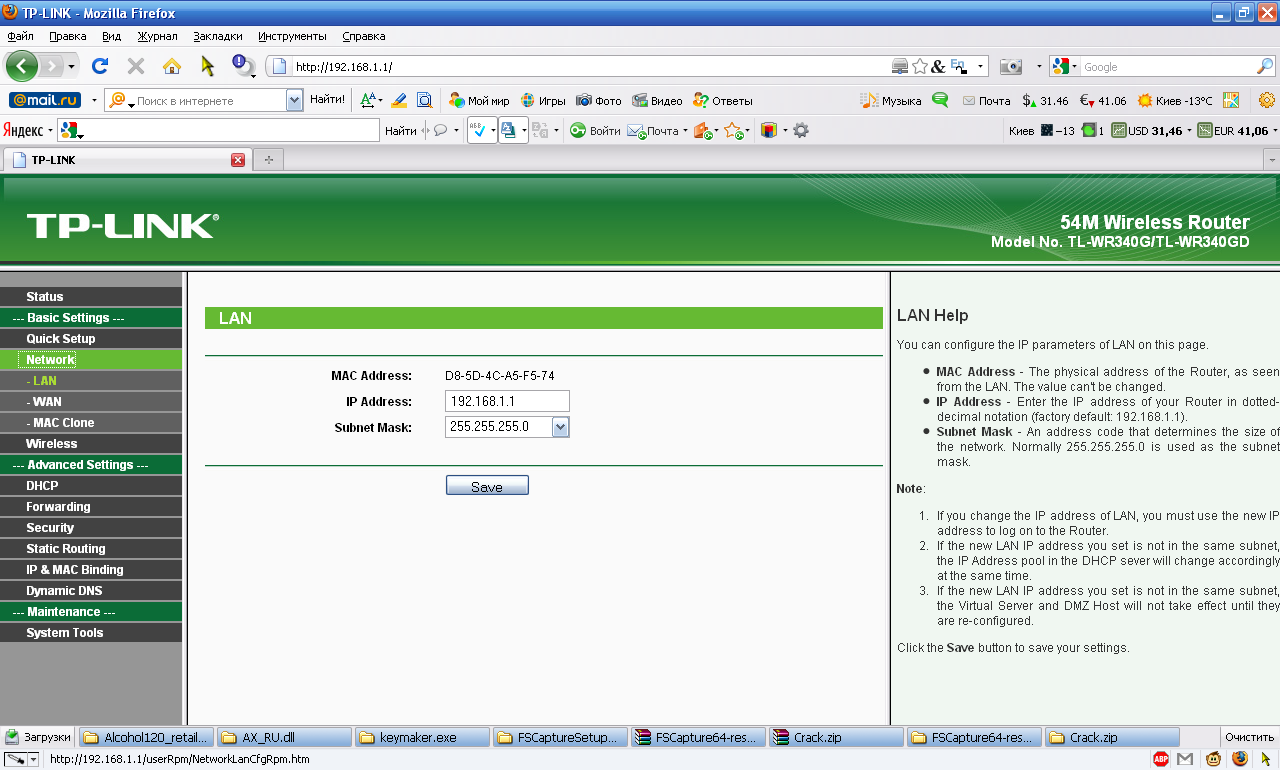Open the Правка menu
This screenshot has width=1280, height=770.
(67, 36)
